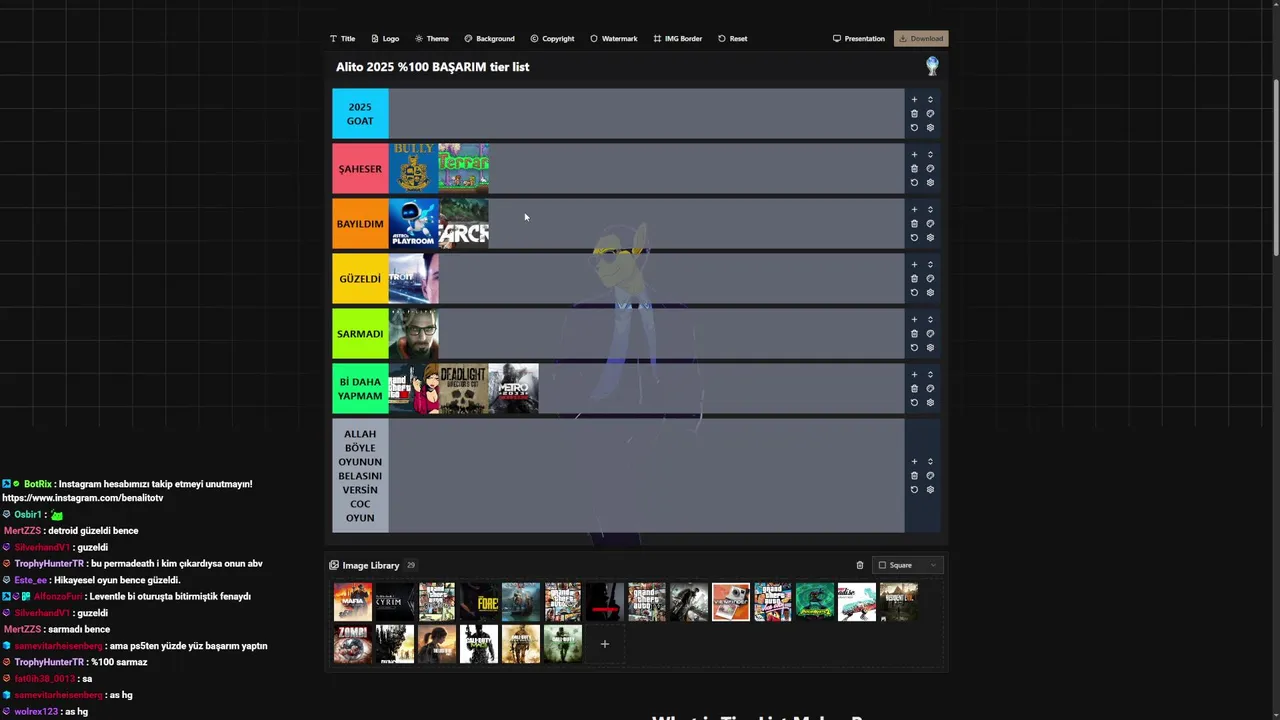
Task: Add image to SARMADI row with plus icon
Action: pos(914,319)
